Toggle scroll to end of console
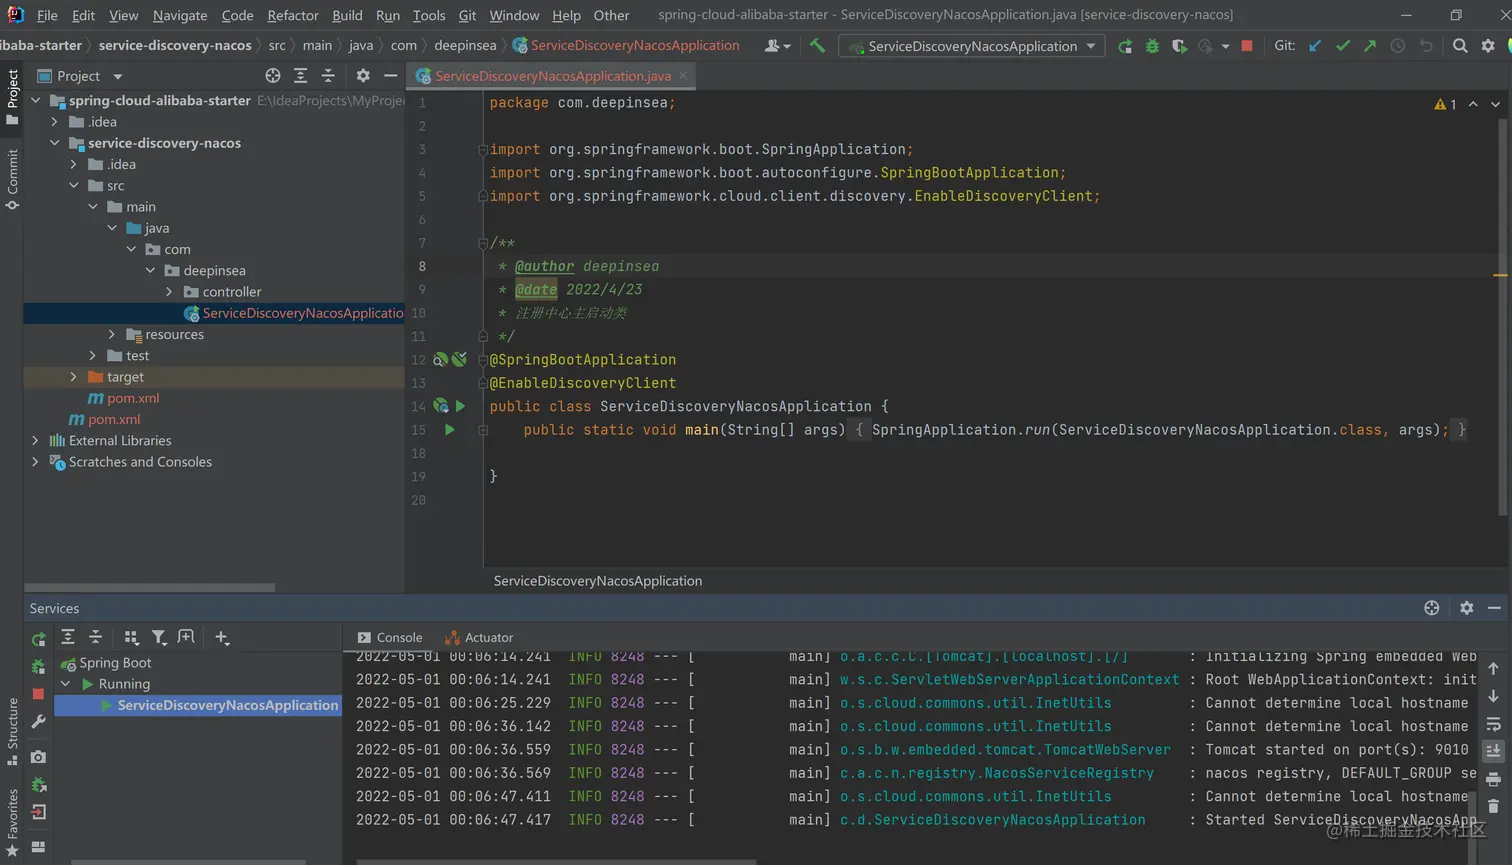The height and width of the screenshot is (865, 1512). coord(1493,751)
